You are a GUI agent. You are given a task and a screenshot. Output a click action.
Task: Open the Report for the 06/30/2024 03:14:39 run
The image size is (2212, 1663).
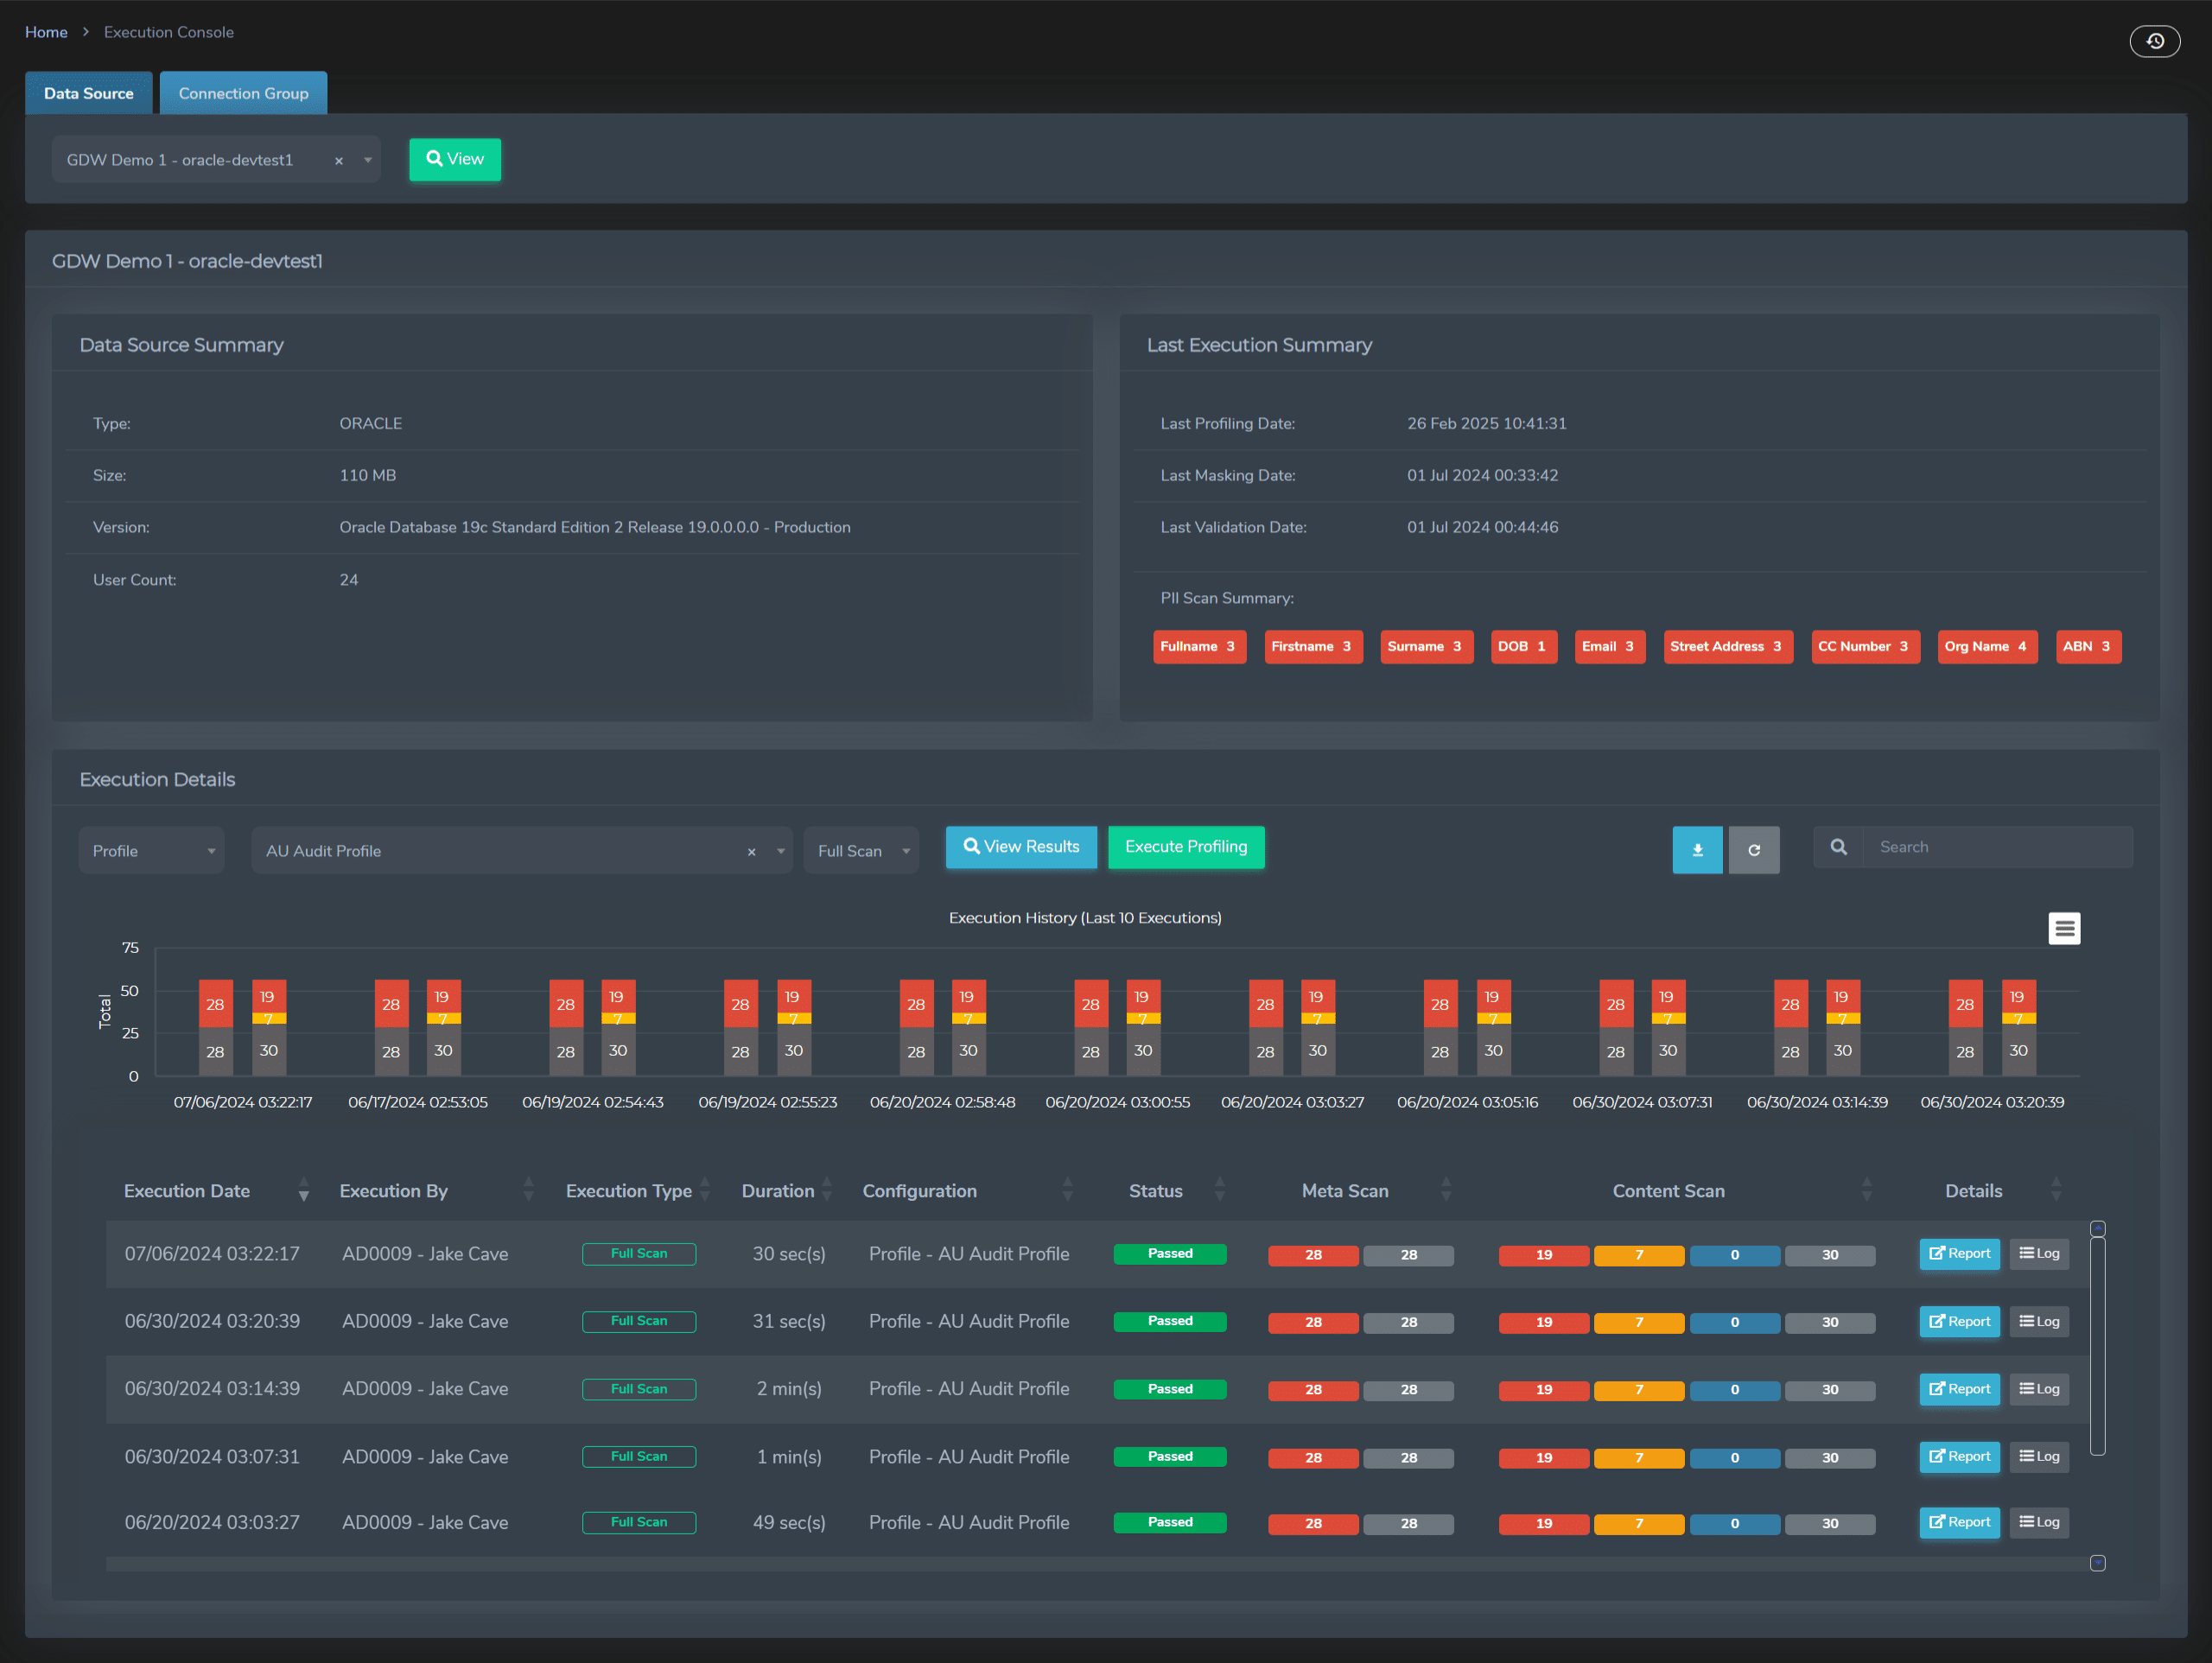click(x=1959, y=1388)
